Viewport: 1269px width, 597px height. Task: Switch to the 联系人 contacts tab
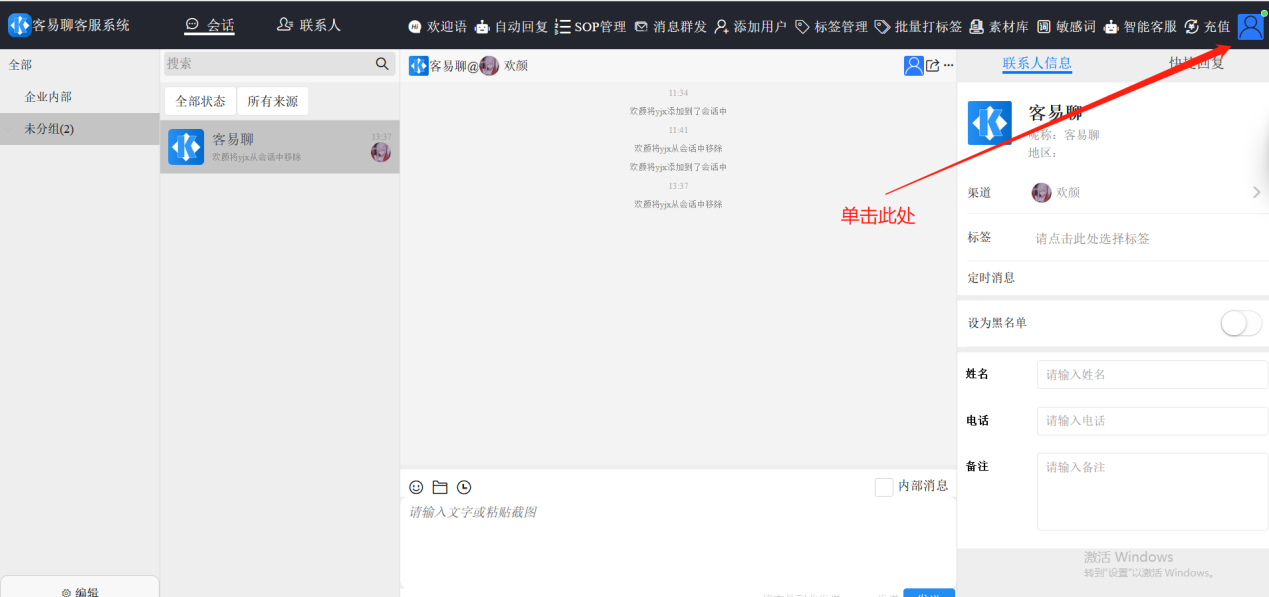pyautogui.click(x=309, y=25)
